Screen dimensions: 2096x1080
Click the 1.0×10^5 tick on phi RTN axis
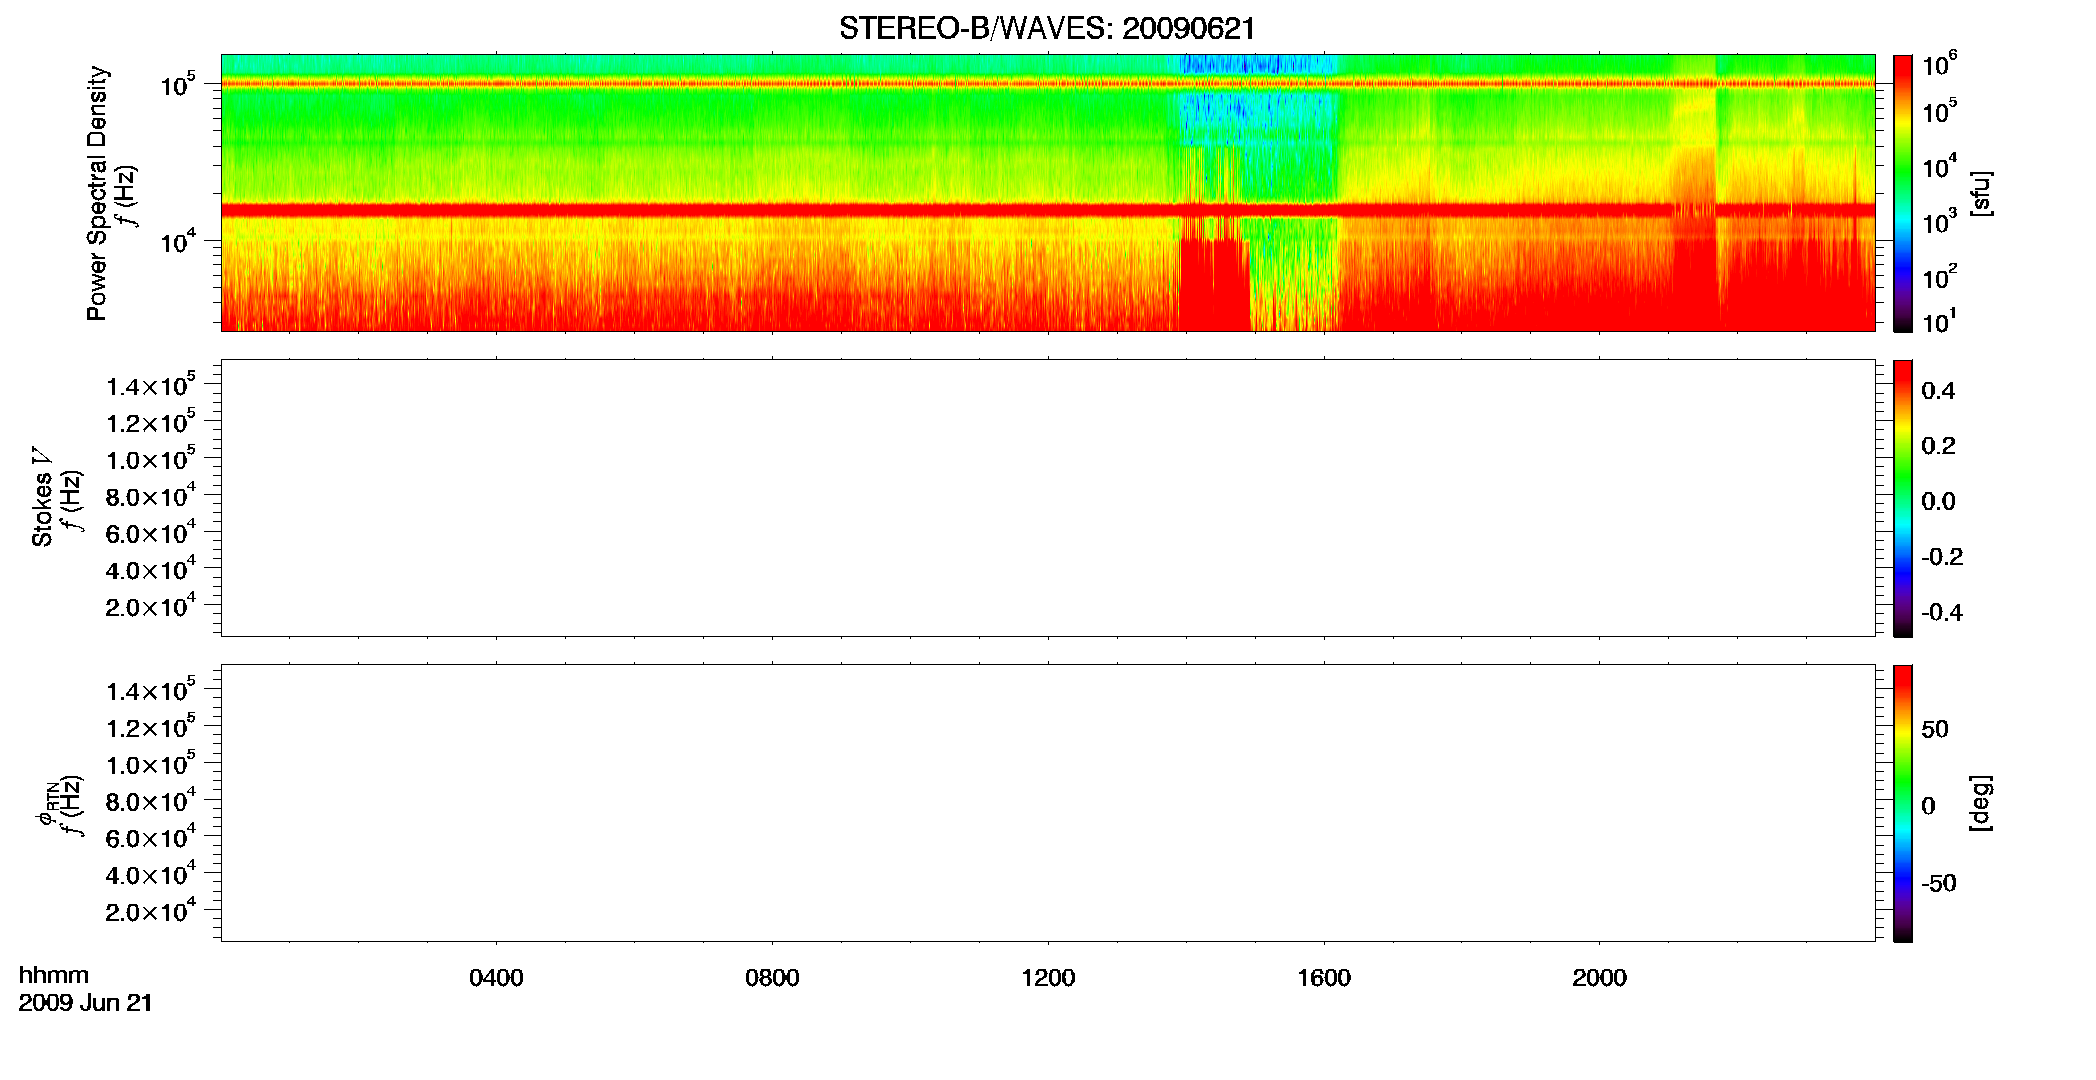point(151,765)
